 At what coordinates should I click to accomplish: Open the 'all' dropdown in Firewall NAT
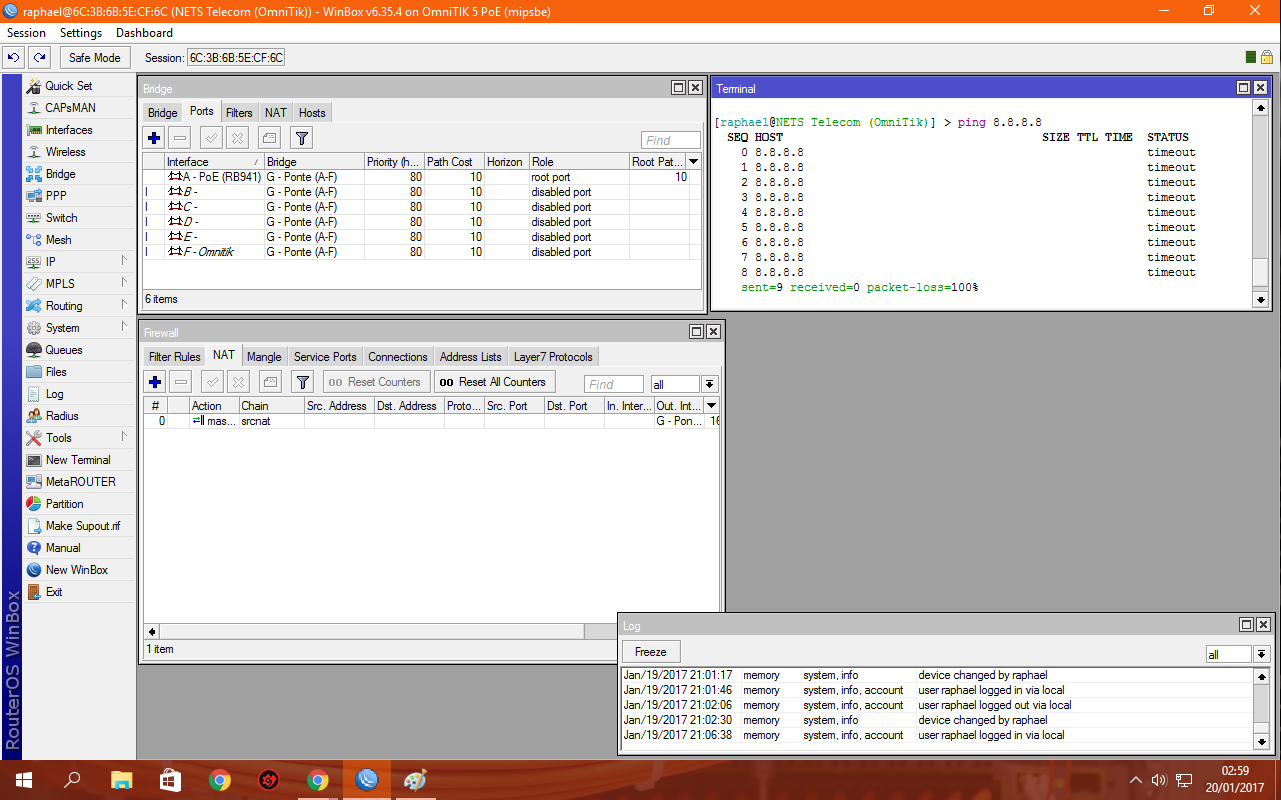pyautogui.click(x=709, y=384)
